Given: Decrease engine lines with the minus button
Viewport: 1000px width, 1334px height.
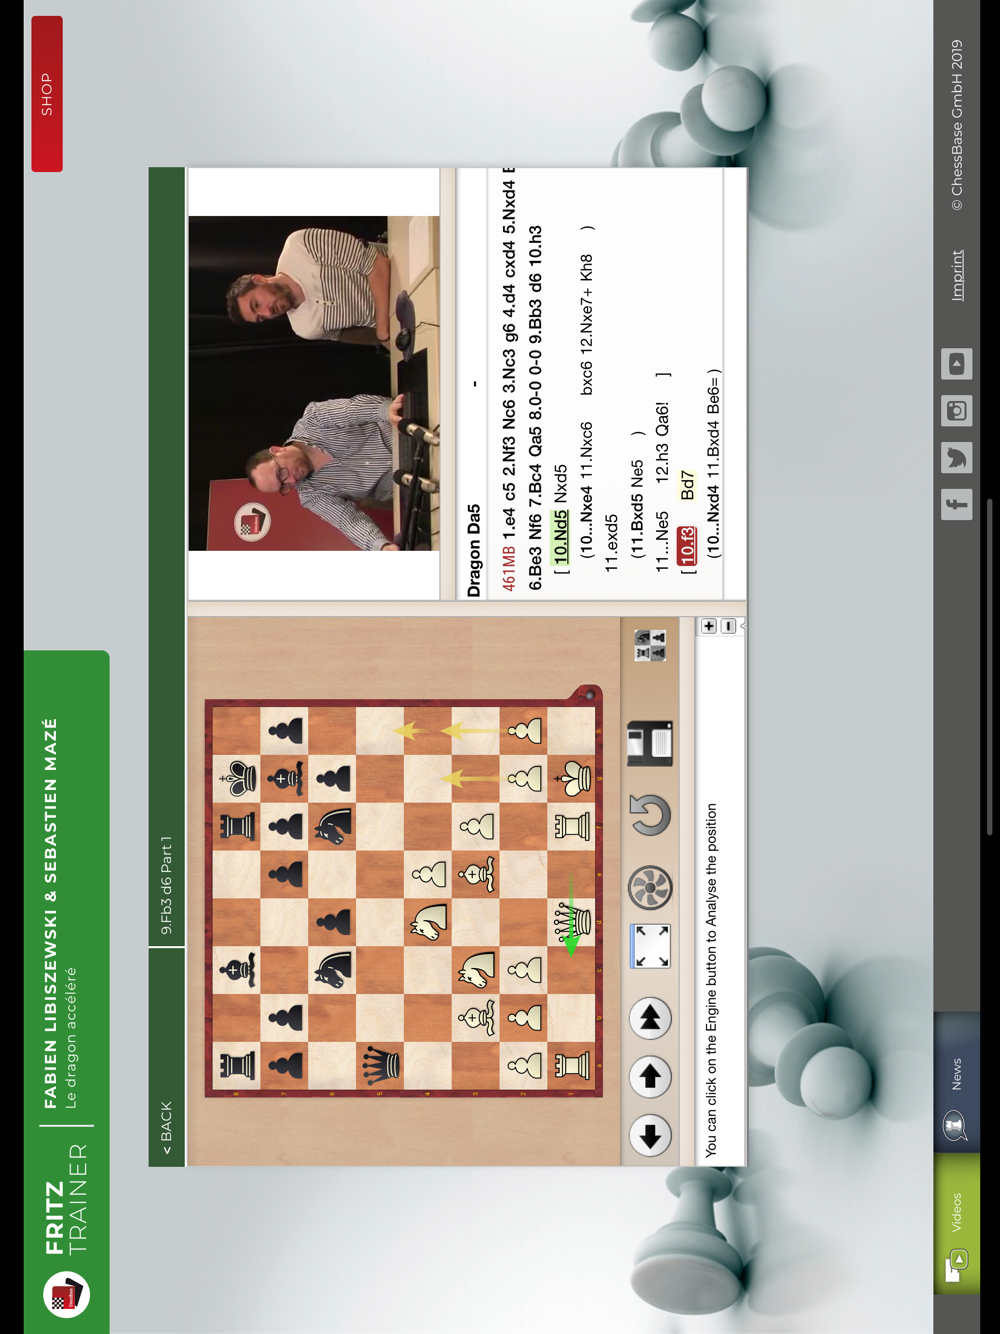Looking at the screenshot, I should [x=728, y=626].
